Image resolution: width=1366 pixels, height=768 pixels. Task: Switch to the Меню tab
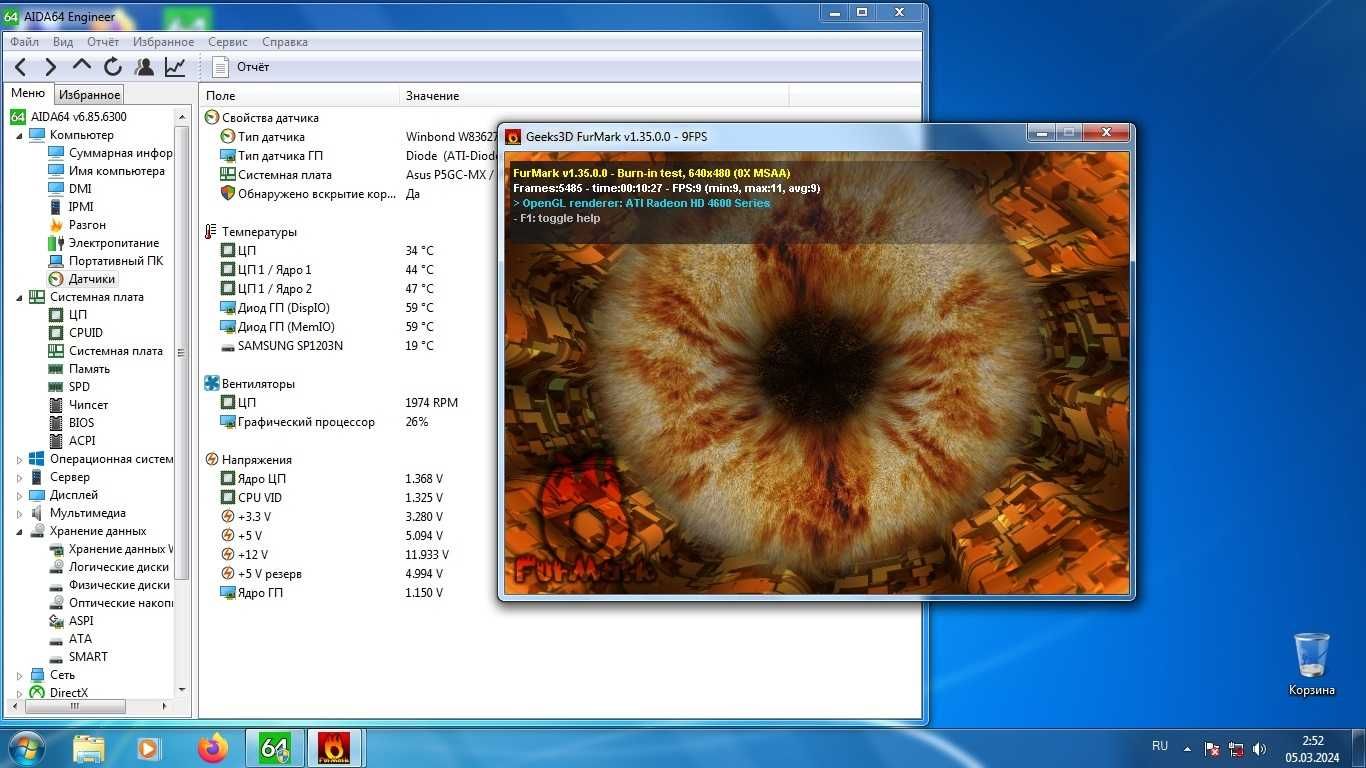click(28, 94)
